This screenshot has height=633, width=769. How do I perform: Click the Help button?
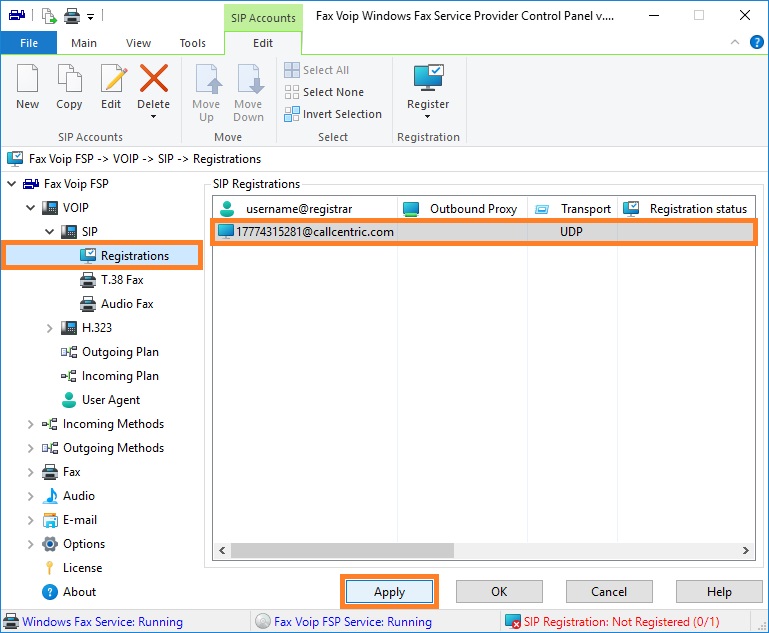point(719,592)
